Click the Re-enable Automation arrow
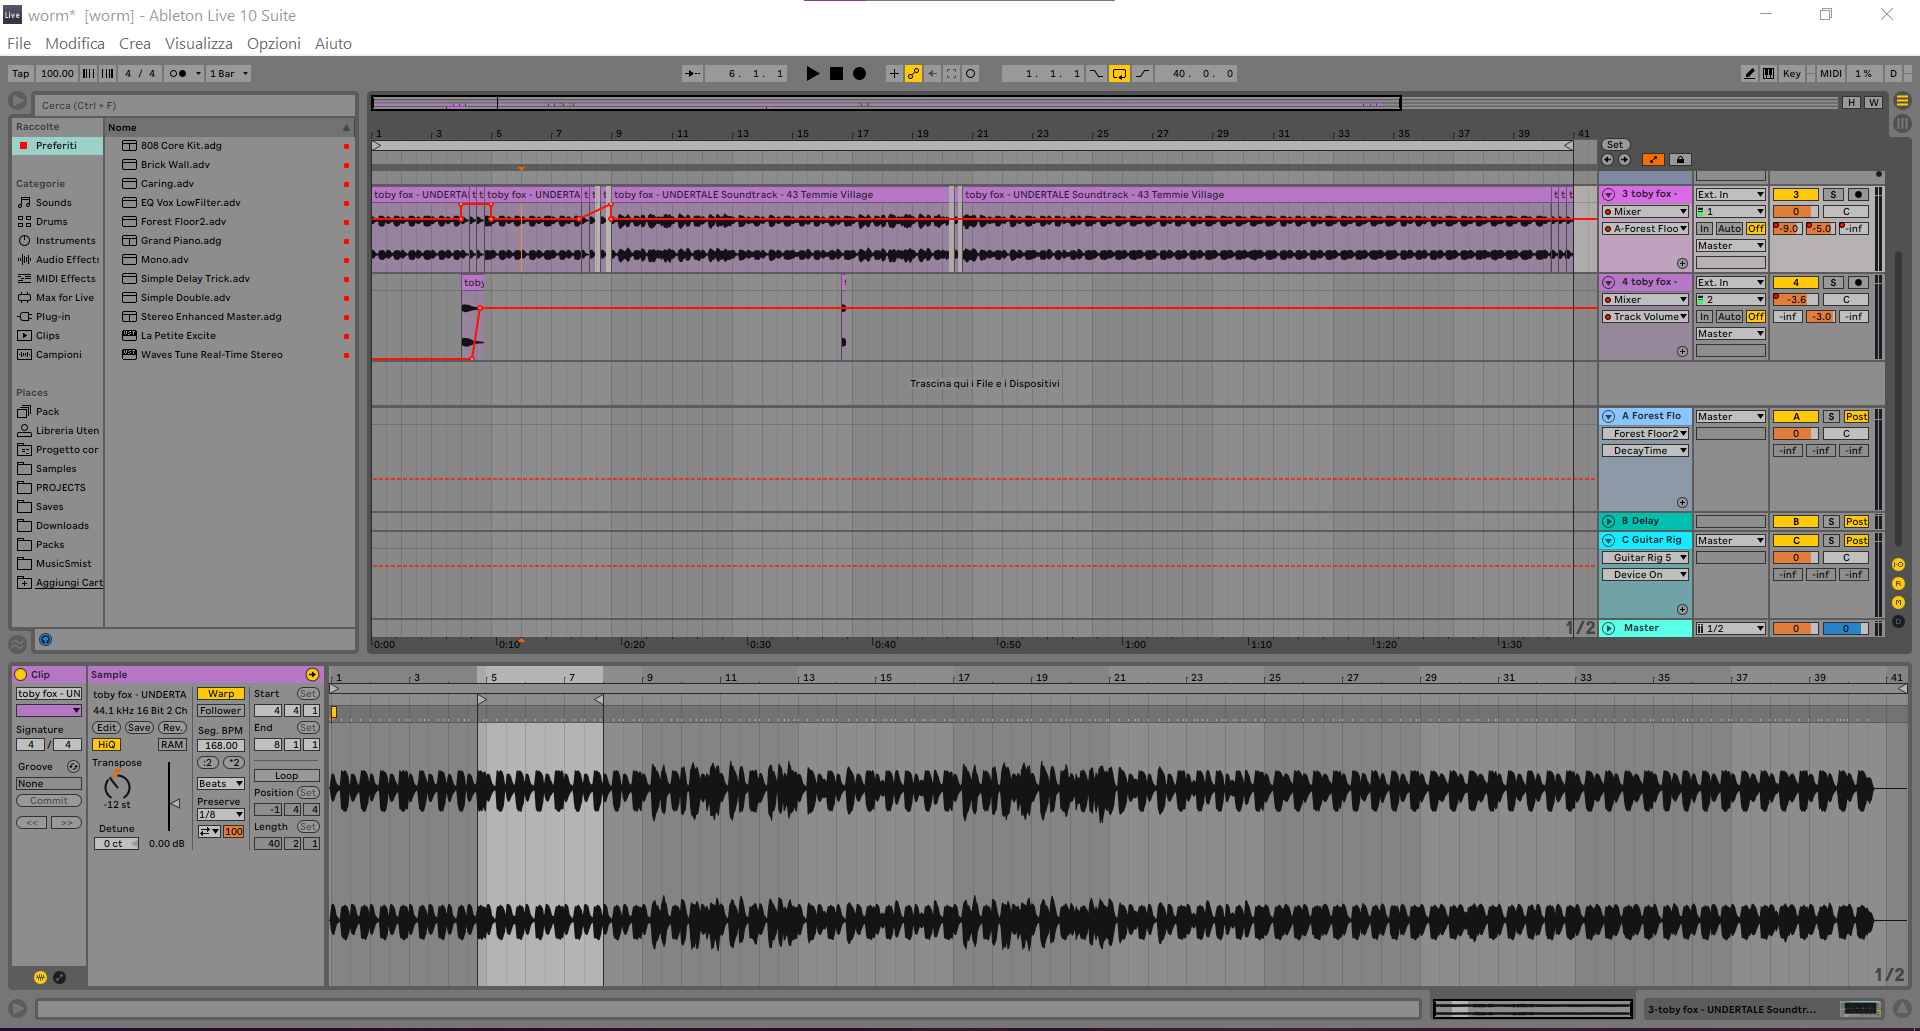Image resolution: width=1920 pixels, height=1031 pixels. click(932, 73)
